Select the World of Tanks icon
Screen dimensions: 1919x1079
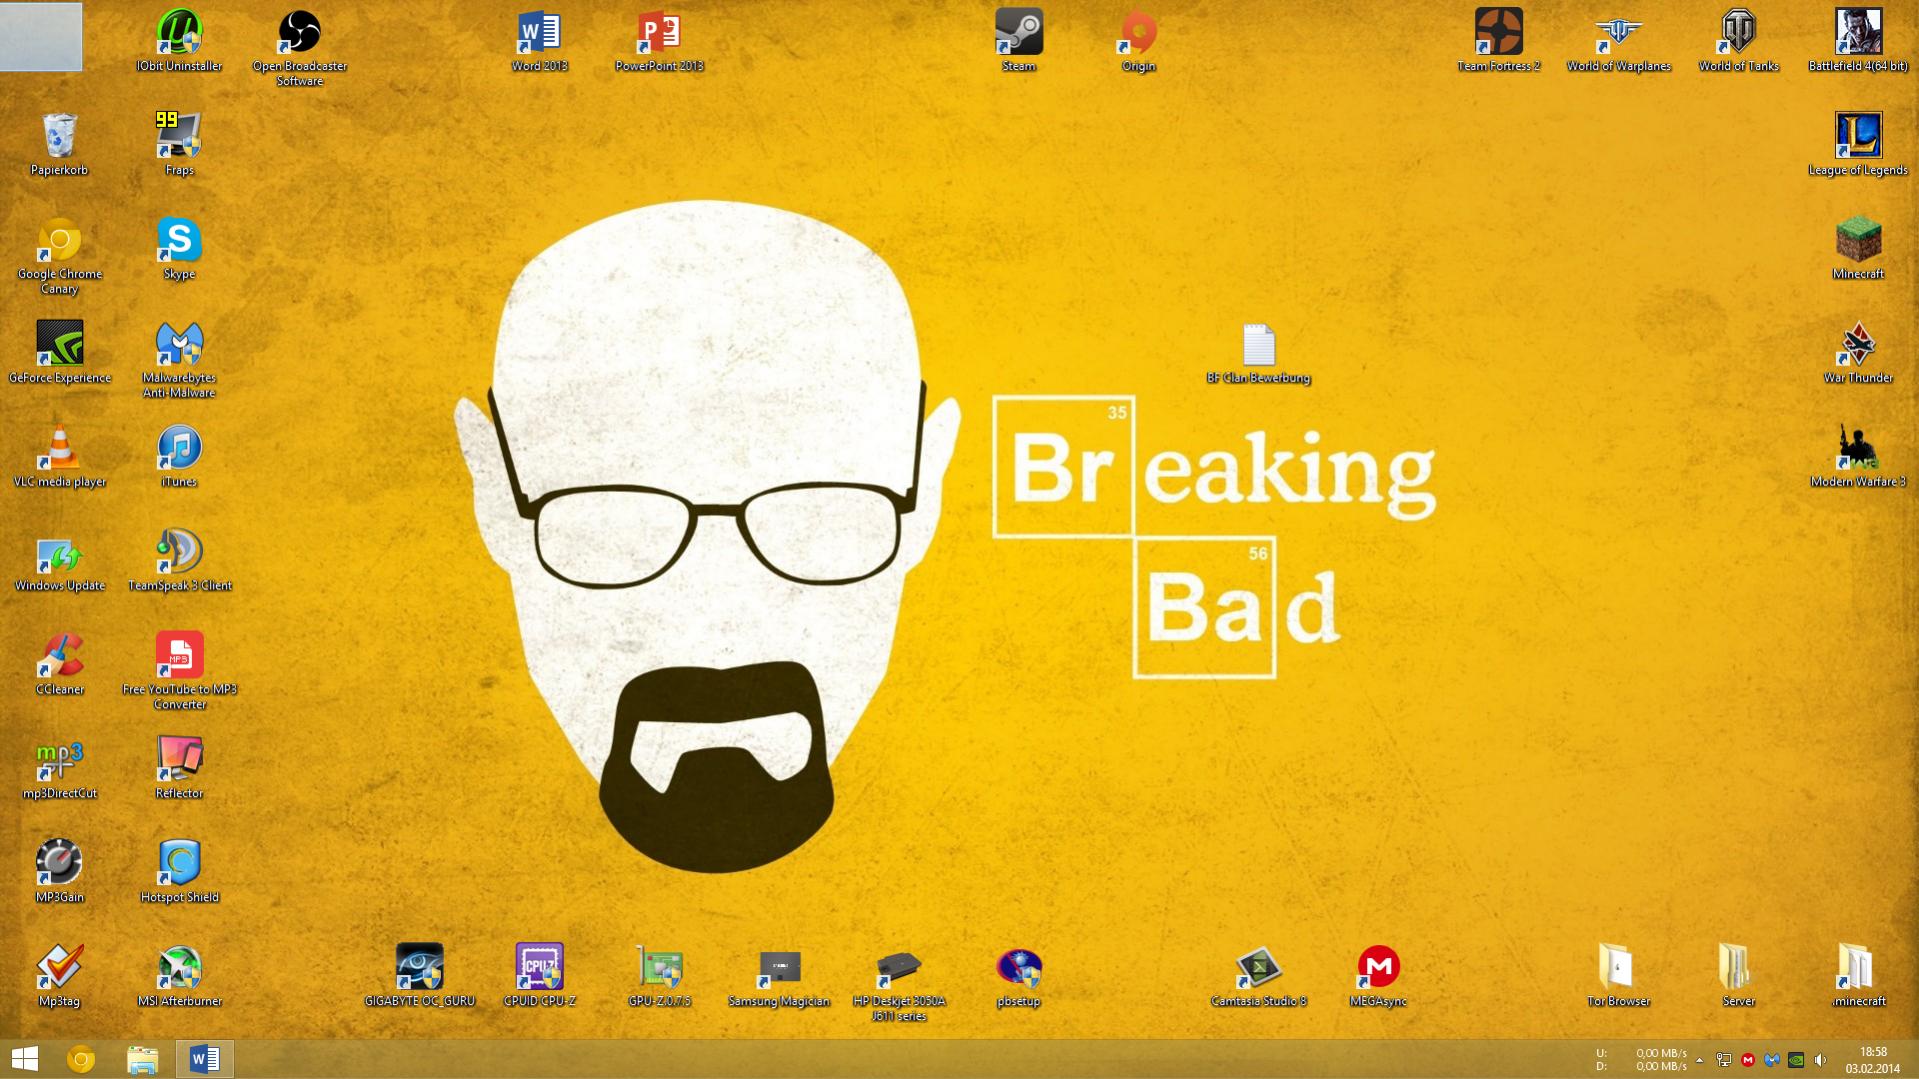tap(1738, 41)
